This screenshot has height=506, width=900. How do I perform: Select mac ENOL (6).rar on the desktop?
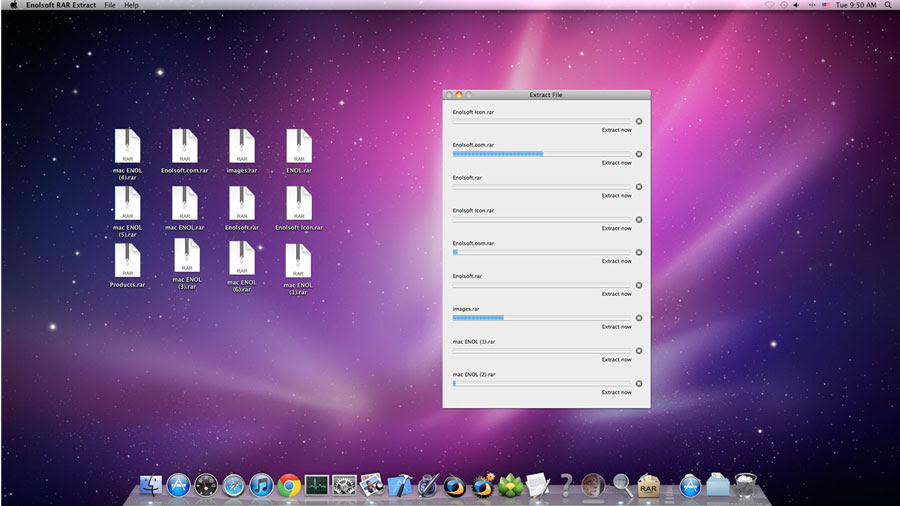click(242, 259)
